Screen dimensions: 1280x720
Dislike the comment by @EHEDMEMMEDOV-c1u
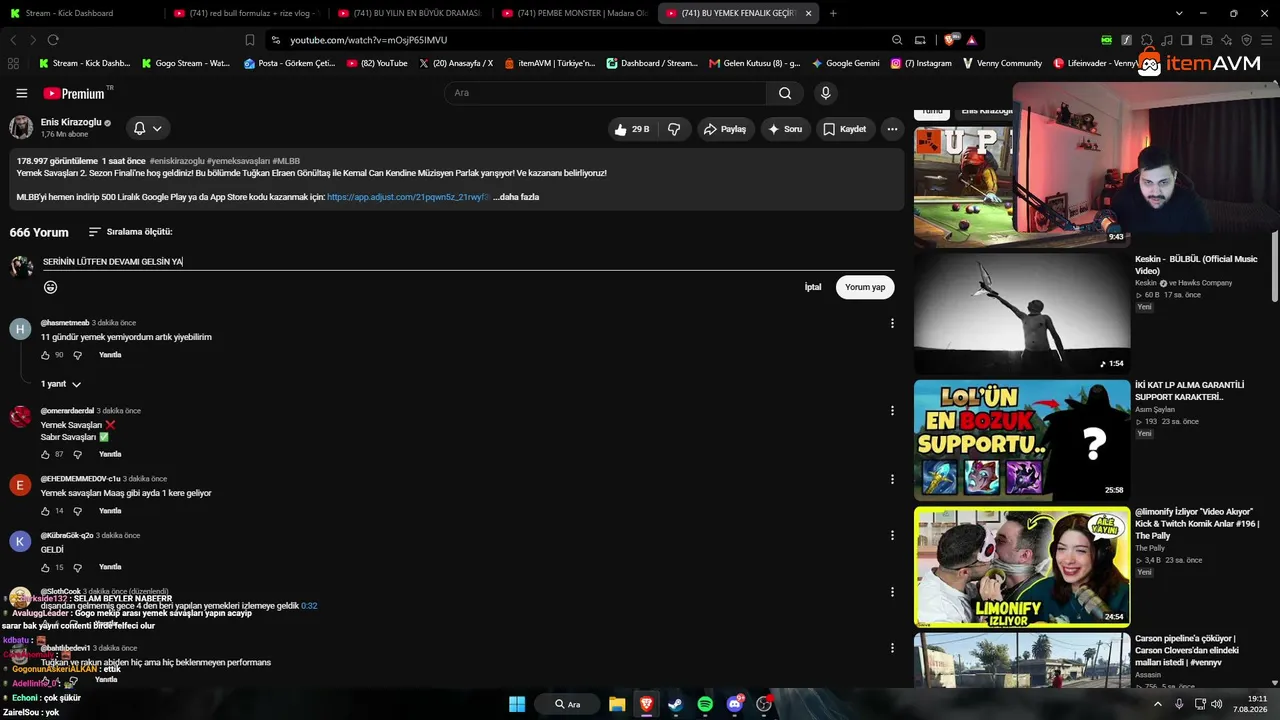(77, 511)
